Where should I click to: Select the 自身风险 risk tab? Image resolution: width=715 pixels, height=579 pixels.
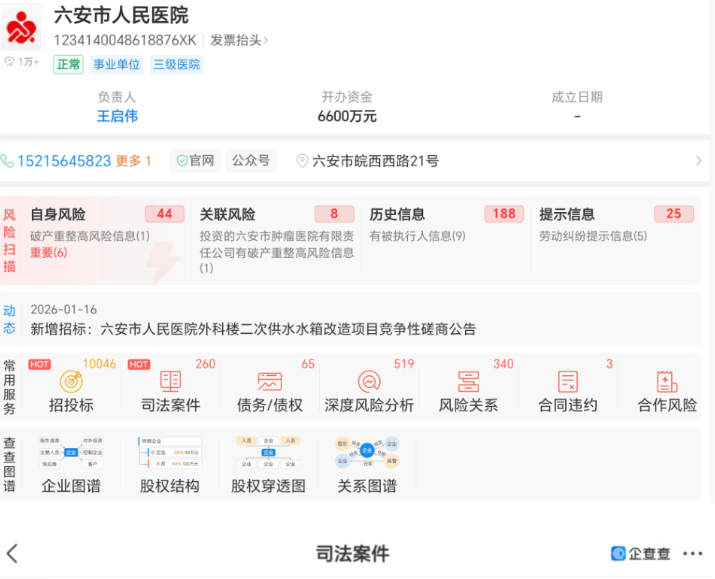58,214
